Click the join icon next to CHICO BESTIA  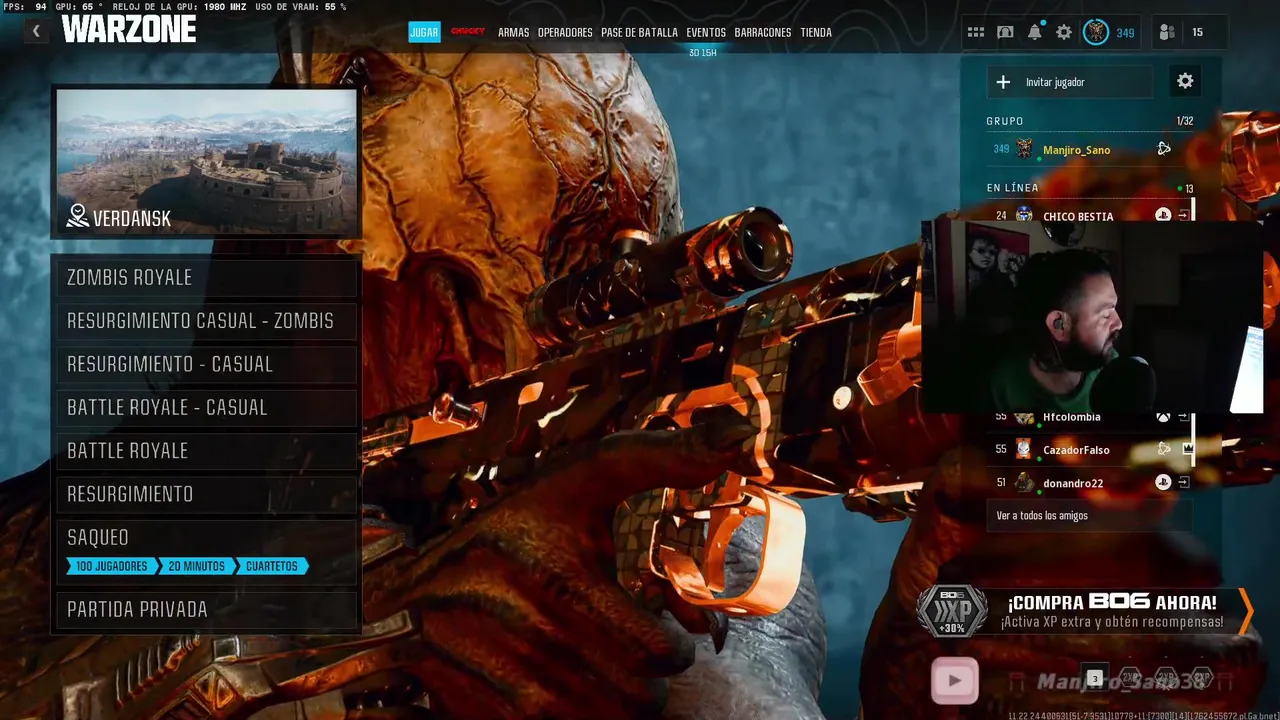(1184, 216)
